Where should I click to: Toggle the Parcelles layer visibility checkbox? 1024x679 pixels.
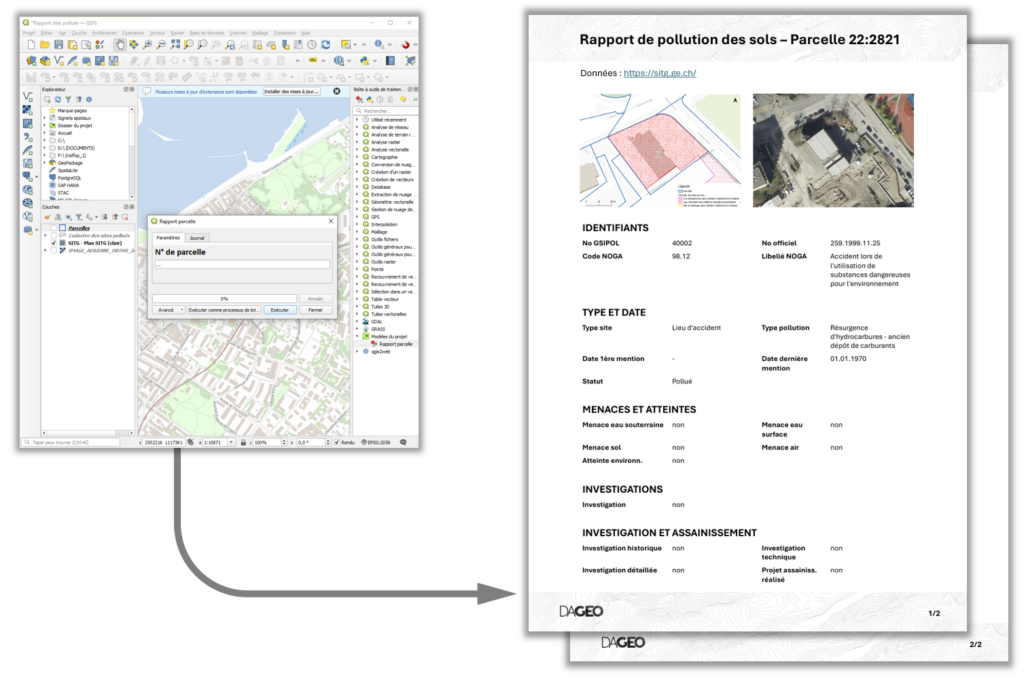[52, 228]
